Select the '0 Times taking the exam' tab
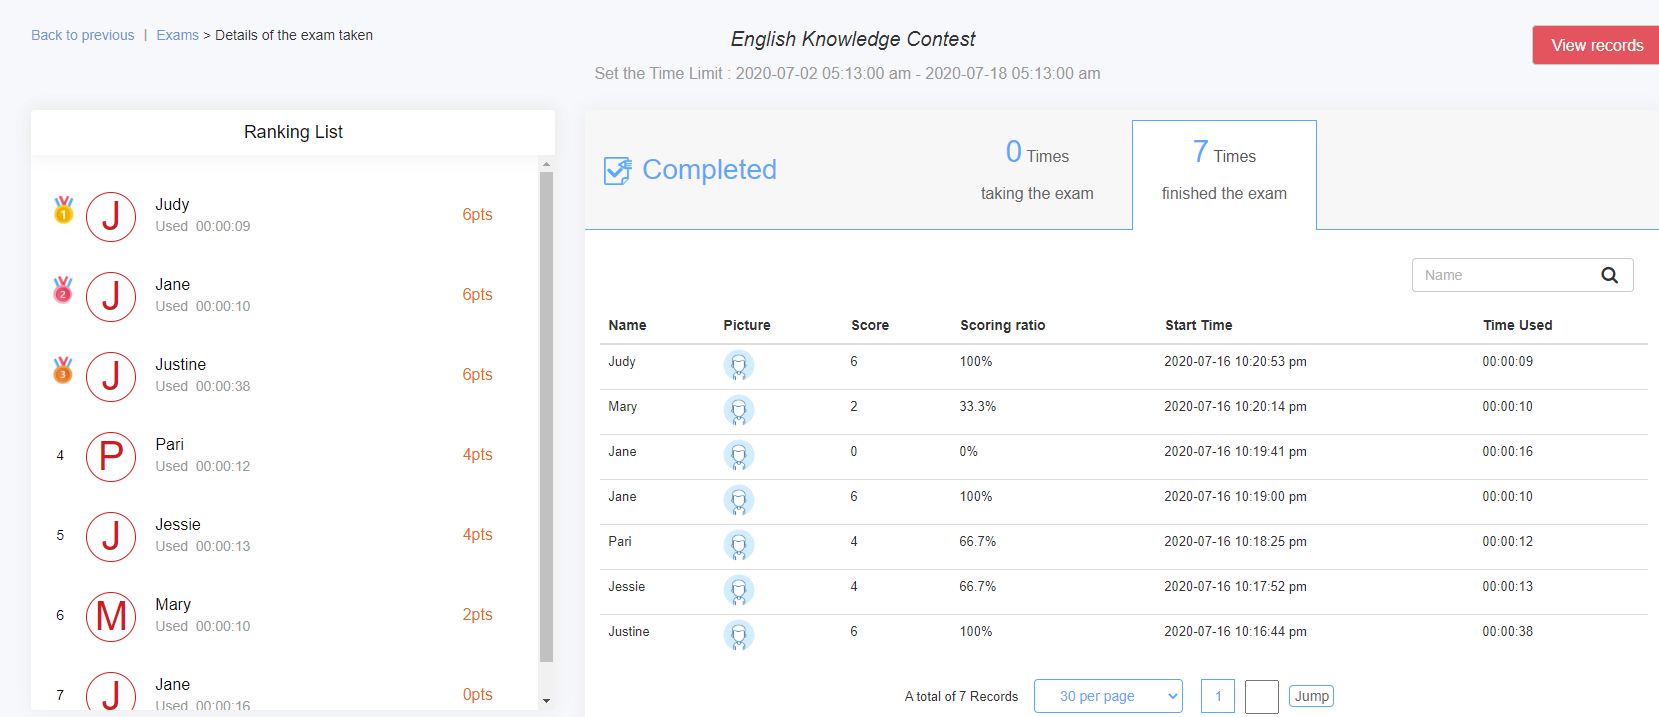The height and width of the screenshot is (717, 1659). [1037, 171]
